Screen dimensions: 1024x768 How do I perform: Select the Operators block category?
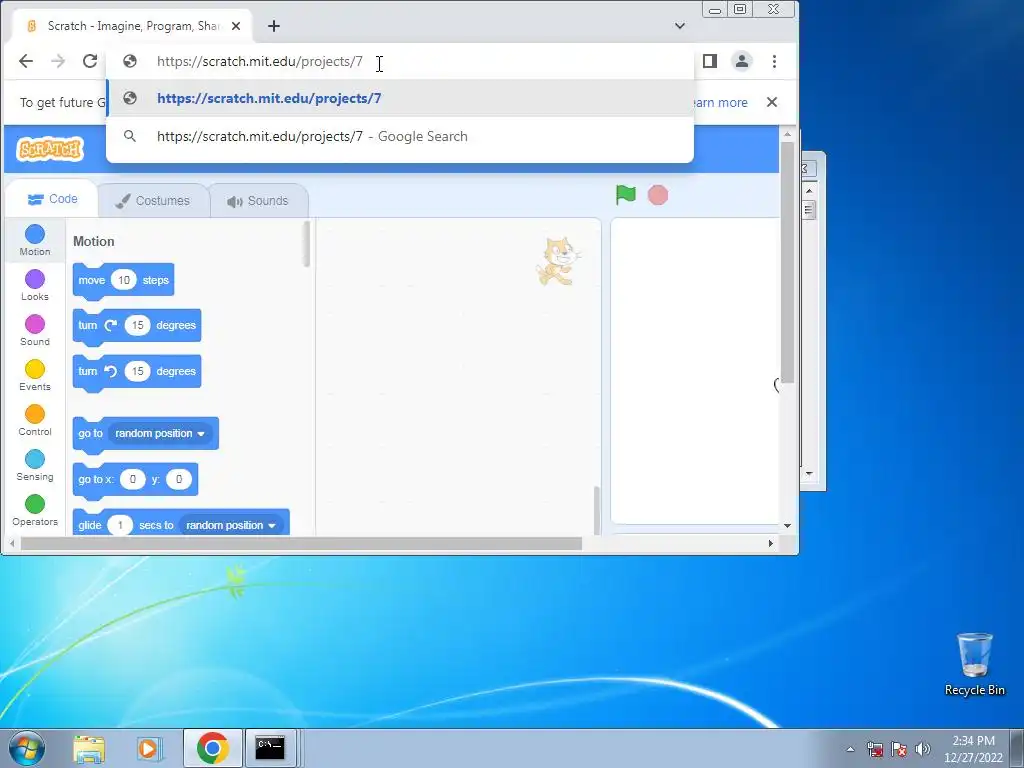coord(35,511)
